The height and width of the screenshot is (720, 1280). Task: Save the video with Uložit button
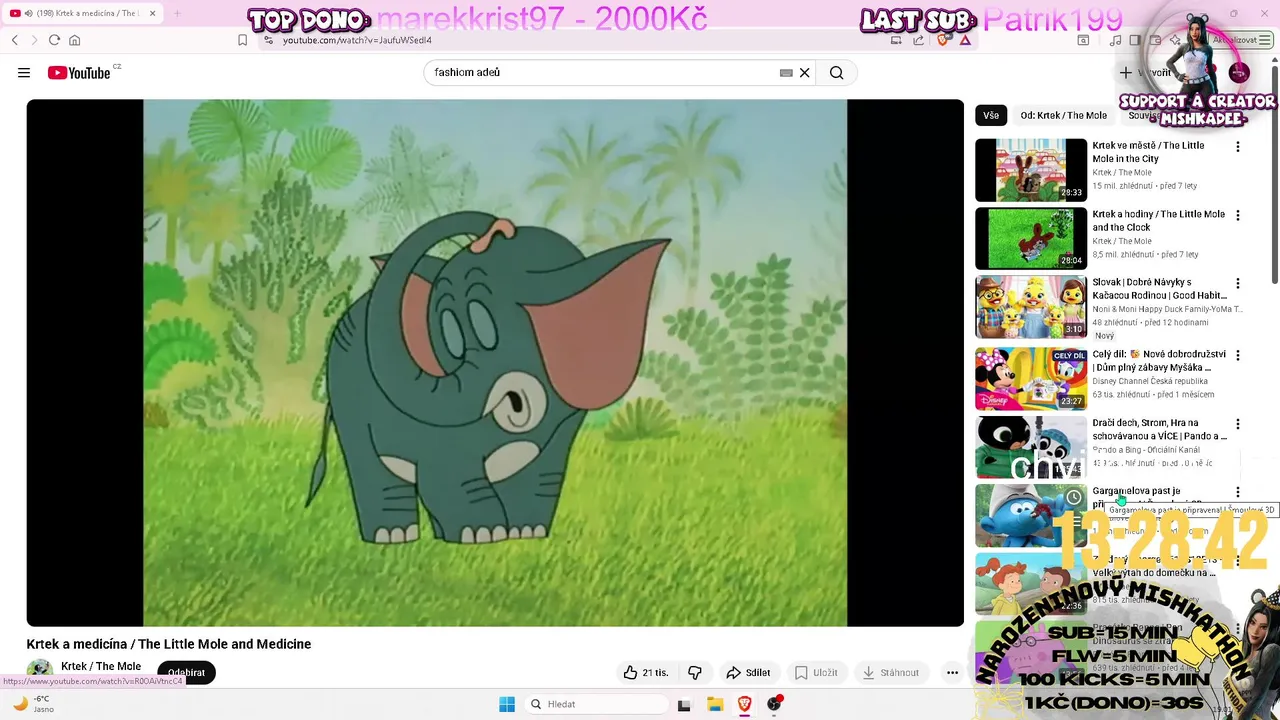(x=816, y=673)
